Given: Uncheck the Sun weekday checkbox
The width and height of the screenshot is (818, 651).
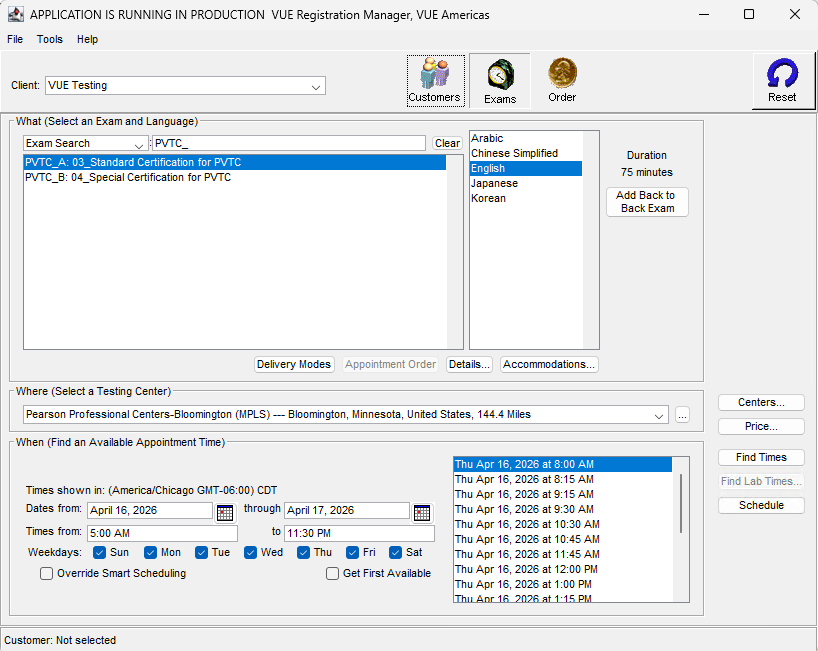Looking at the screenshot, I should [100, 552].
